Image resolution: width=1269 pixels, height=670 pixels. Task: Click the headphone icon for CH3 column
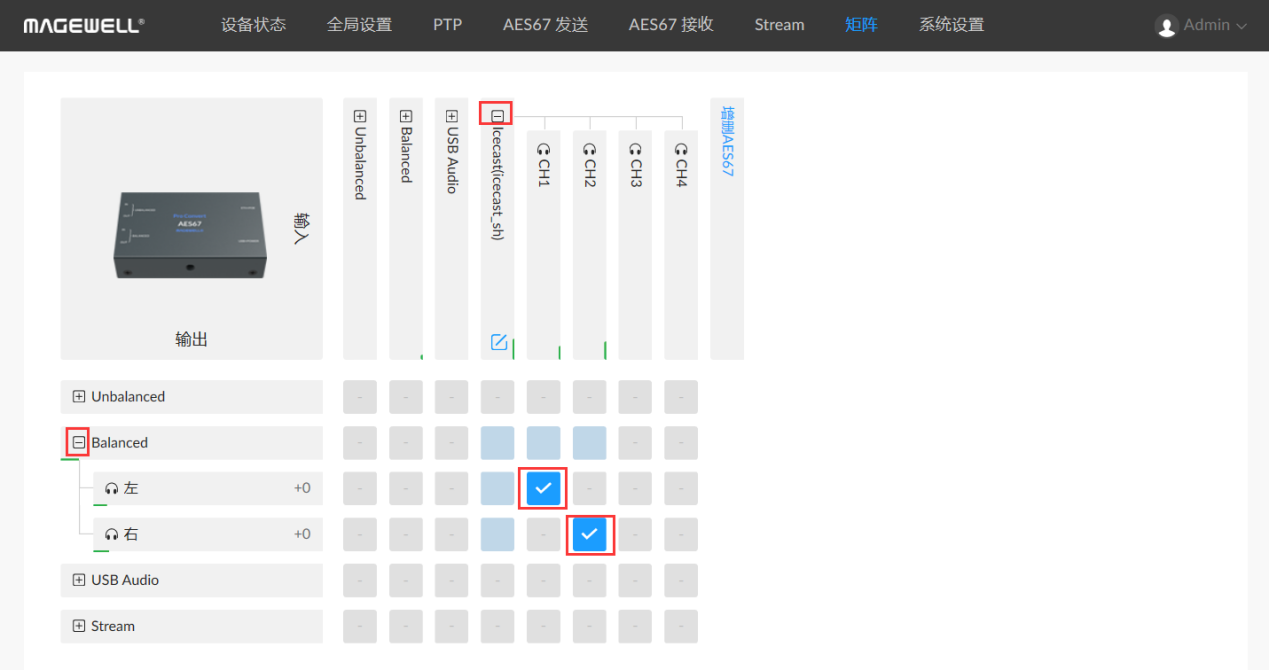635,149
